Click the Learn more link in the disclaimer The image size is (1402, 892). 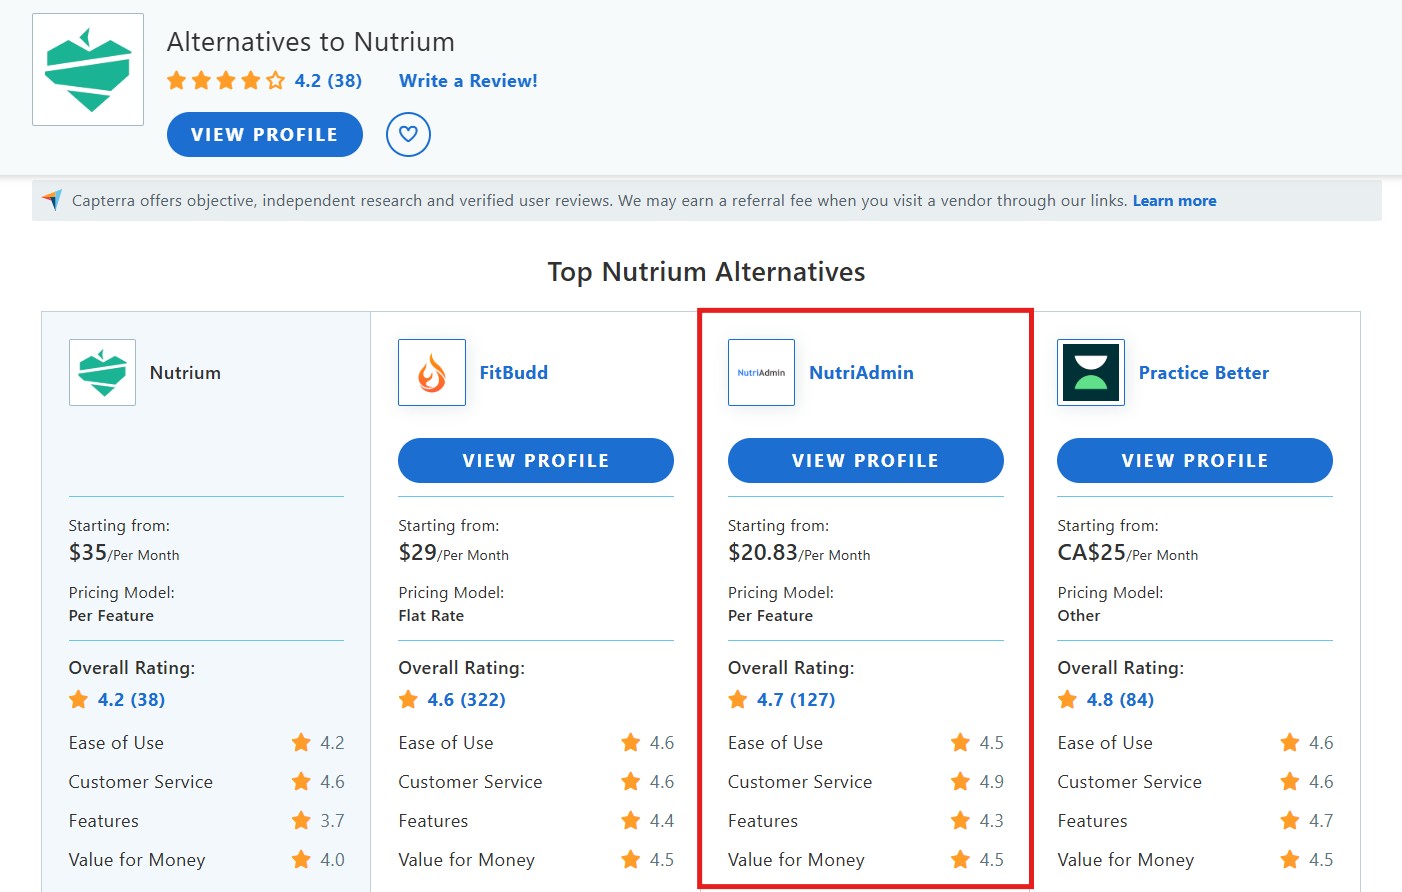click(1174, 200)
